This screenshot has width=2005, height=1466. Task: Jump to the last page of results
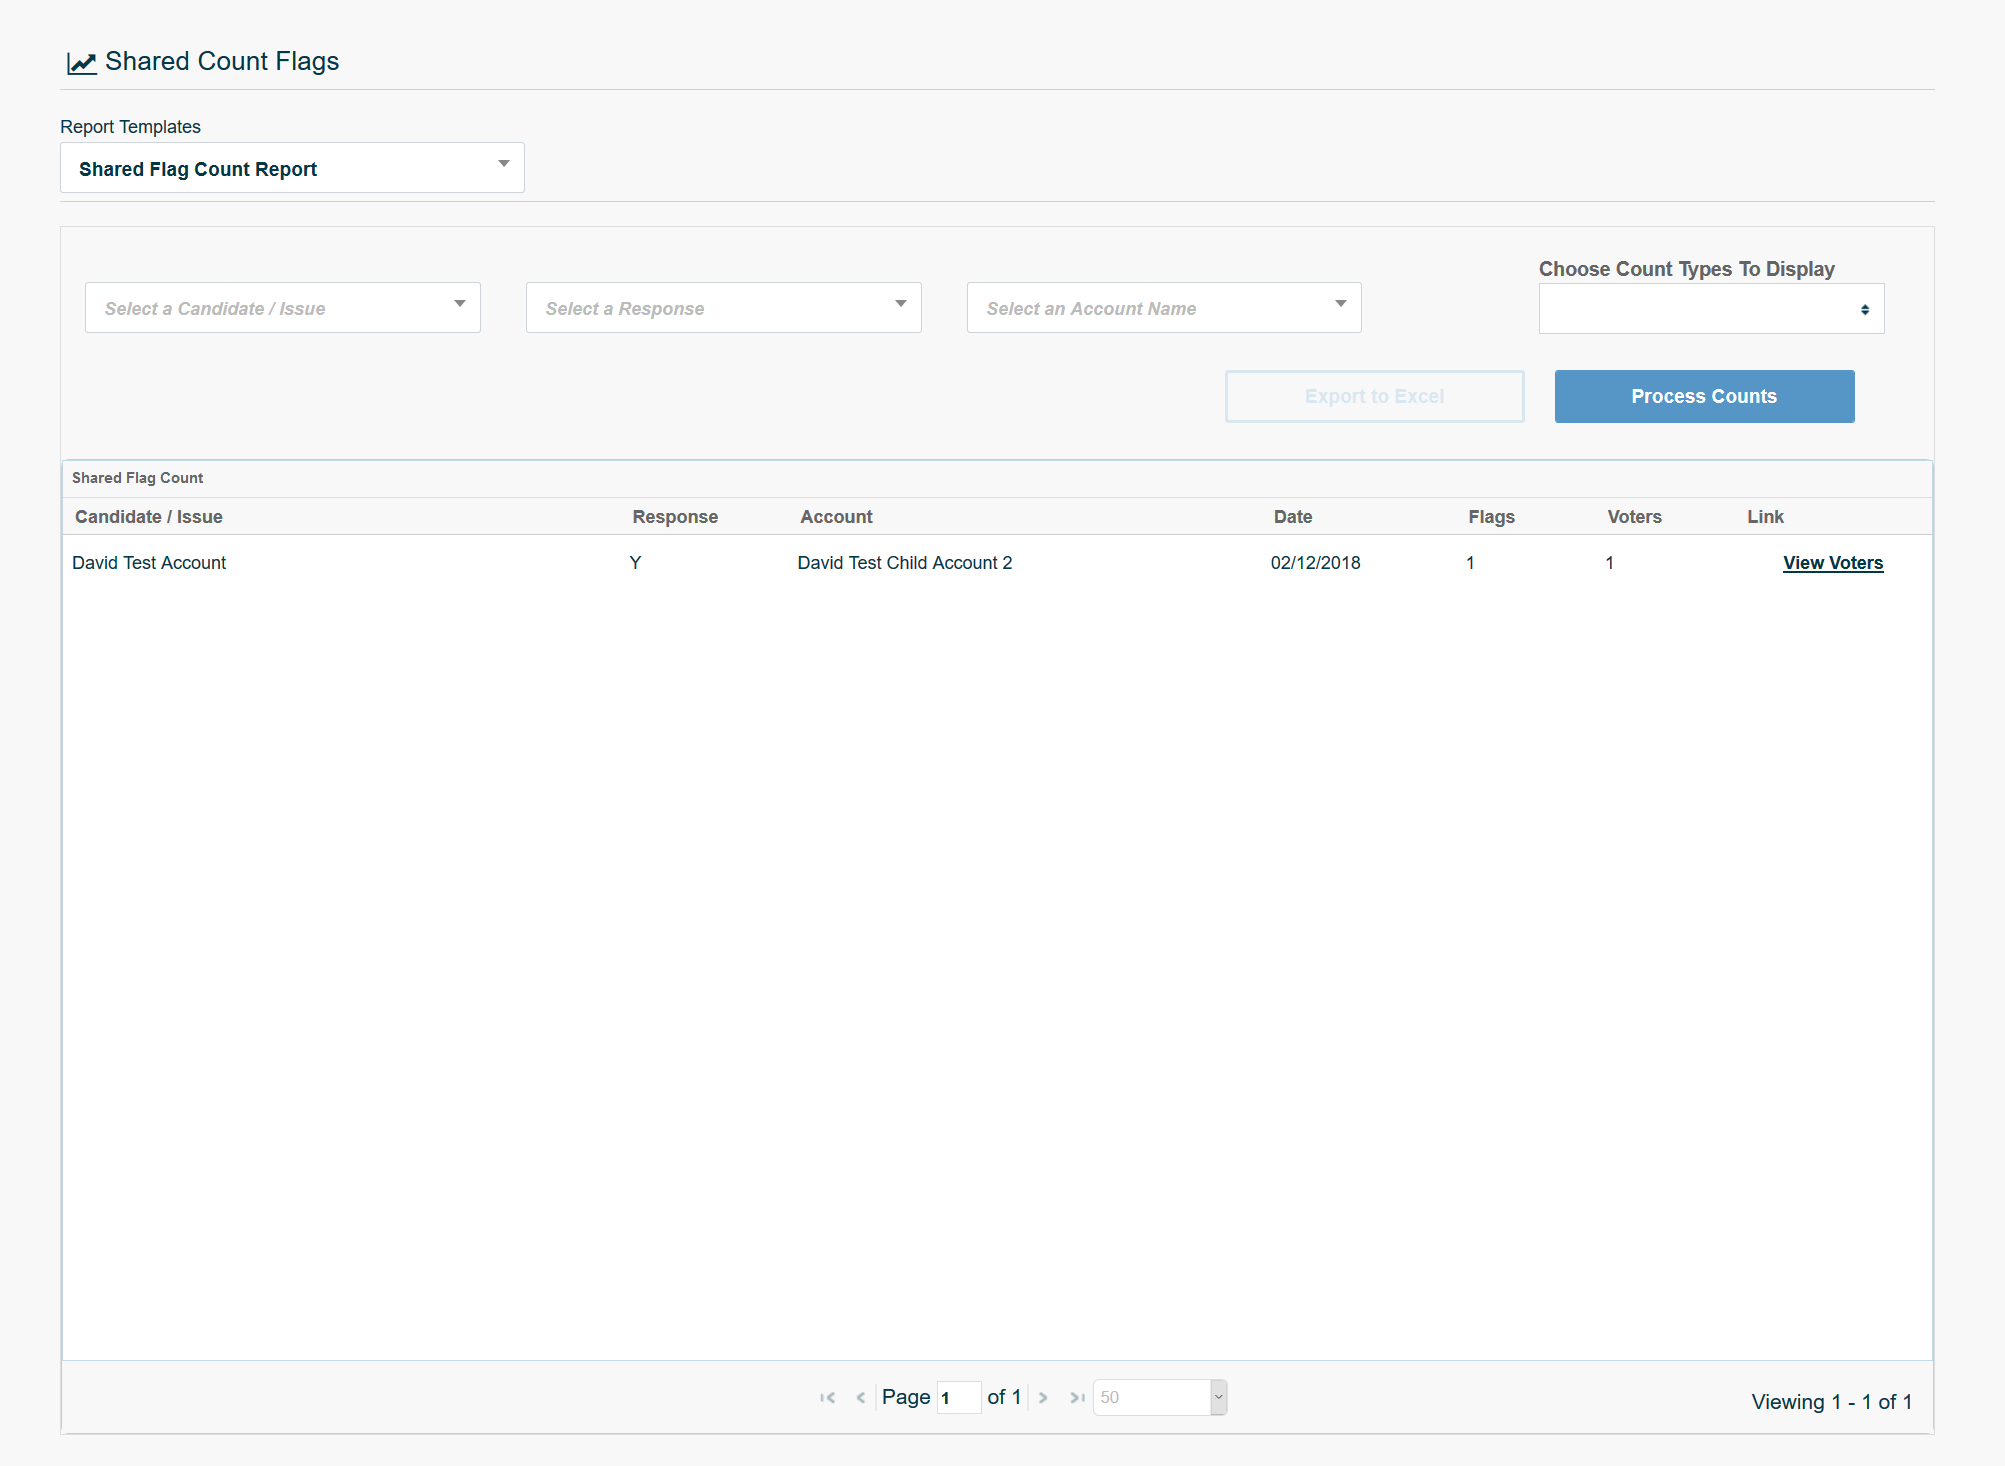(x=1077, y=1397)
